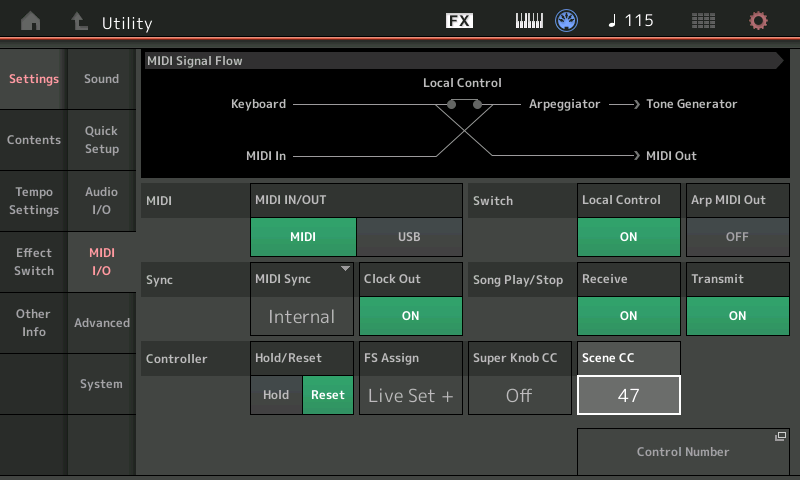The height and width of the screenshot is (480, 800).
Task: Open Super Knob CC setting
Action: pos(519,395)
